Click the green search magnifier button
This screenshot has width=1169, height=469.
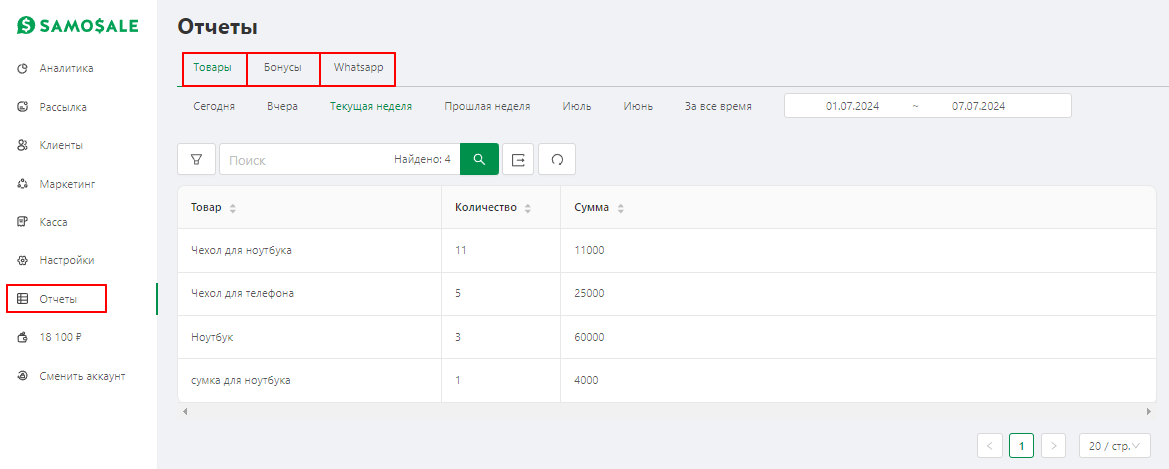[479, 160]
